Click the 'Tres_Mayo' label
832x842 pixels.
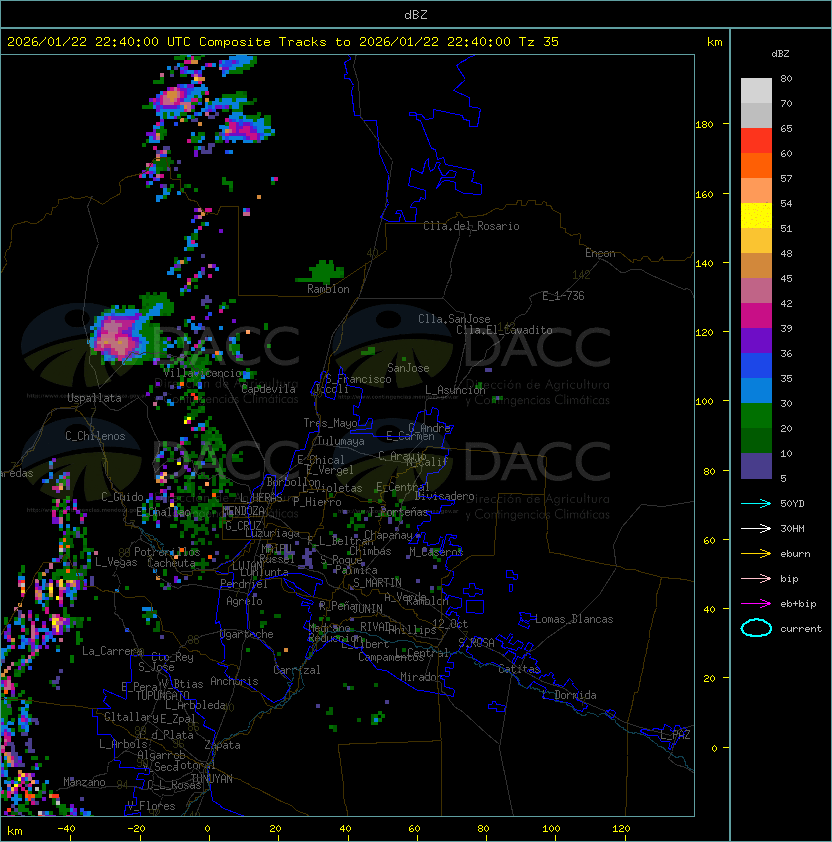point(330,423)
